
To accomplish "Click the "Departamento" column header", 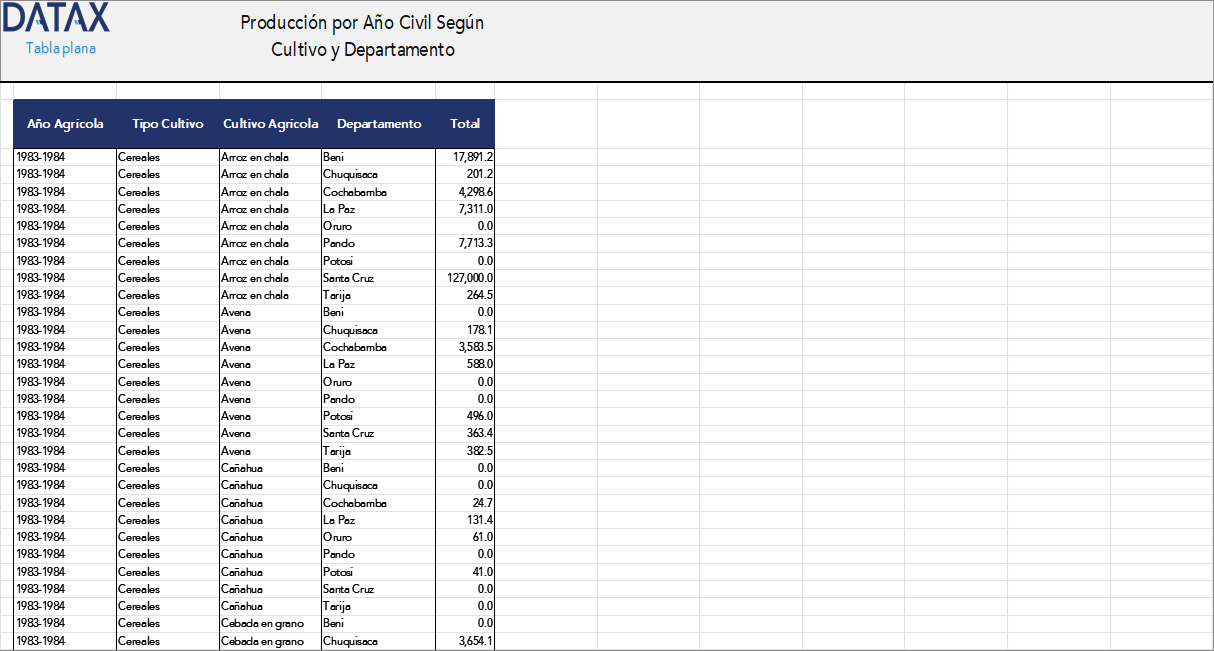I will (x=379, y=123).
